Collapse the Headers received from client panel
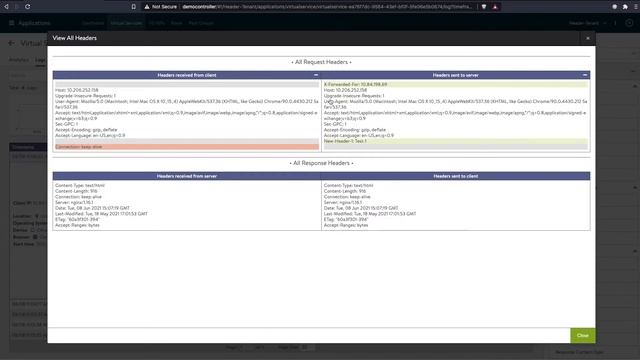640x360 pixels. pos(316,75)
